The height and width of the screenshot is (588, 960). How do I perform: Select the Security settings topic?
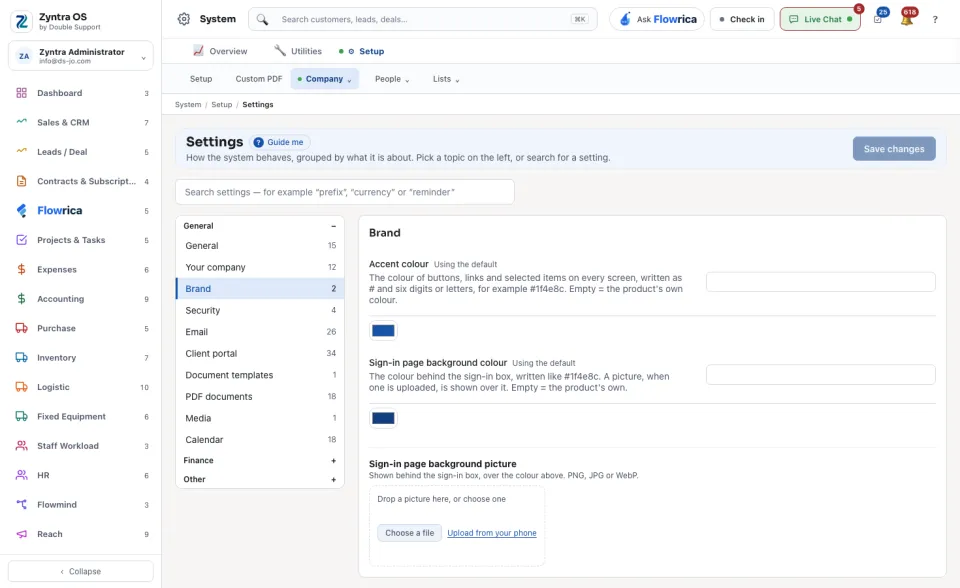point(260,310)
